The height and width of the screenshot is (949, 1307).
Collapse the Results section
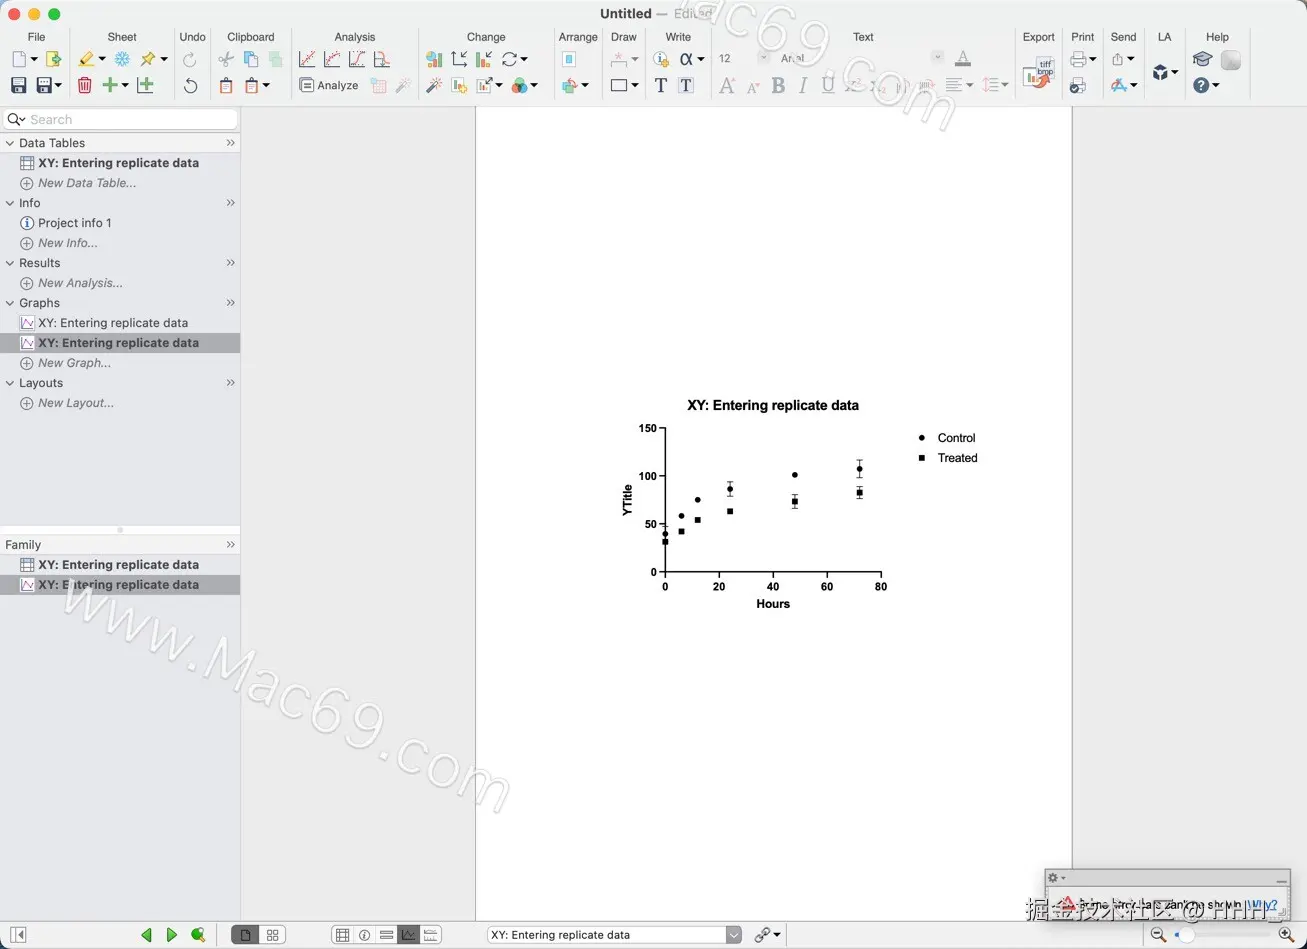coord(10,263)
